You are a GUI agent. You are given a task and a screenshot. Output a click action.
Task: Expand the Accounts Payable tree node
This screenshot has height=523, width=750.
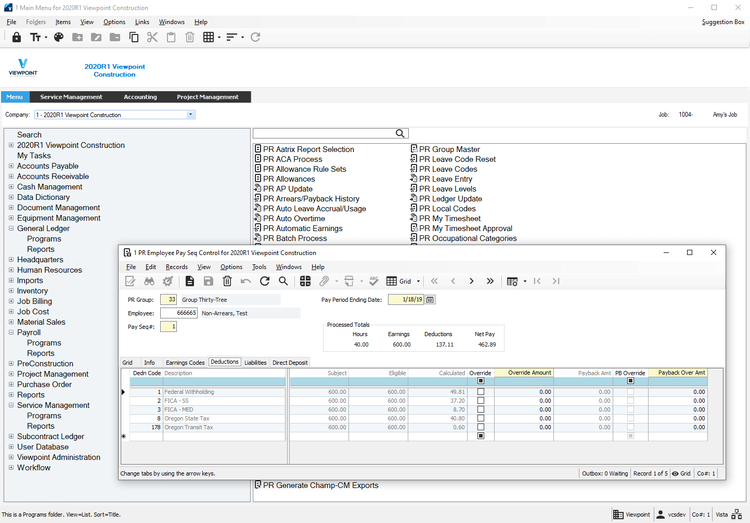[11, 166]
